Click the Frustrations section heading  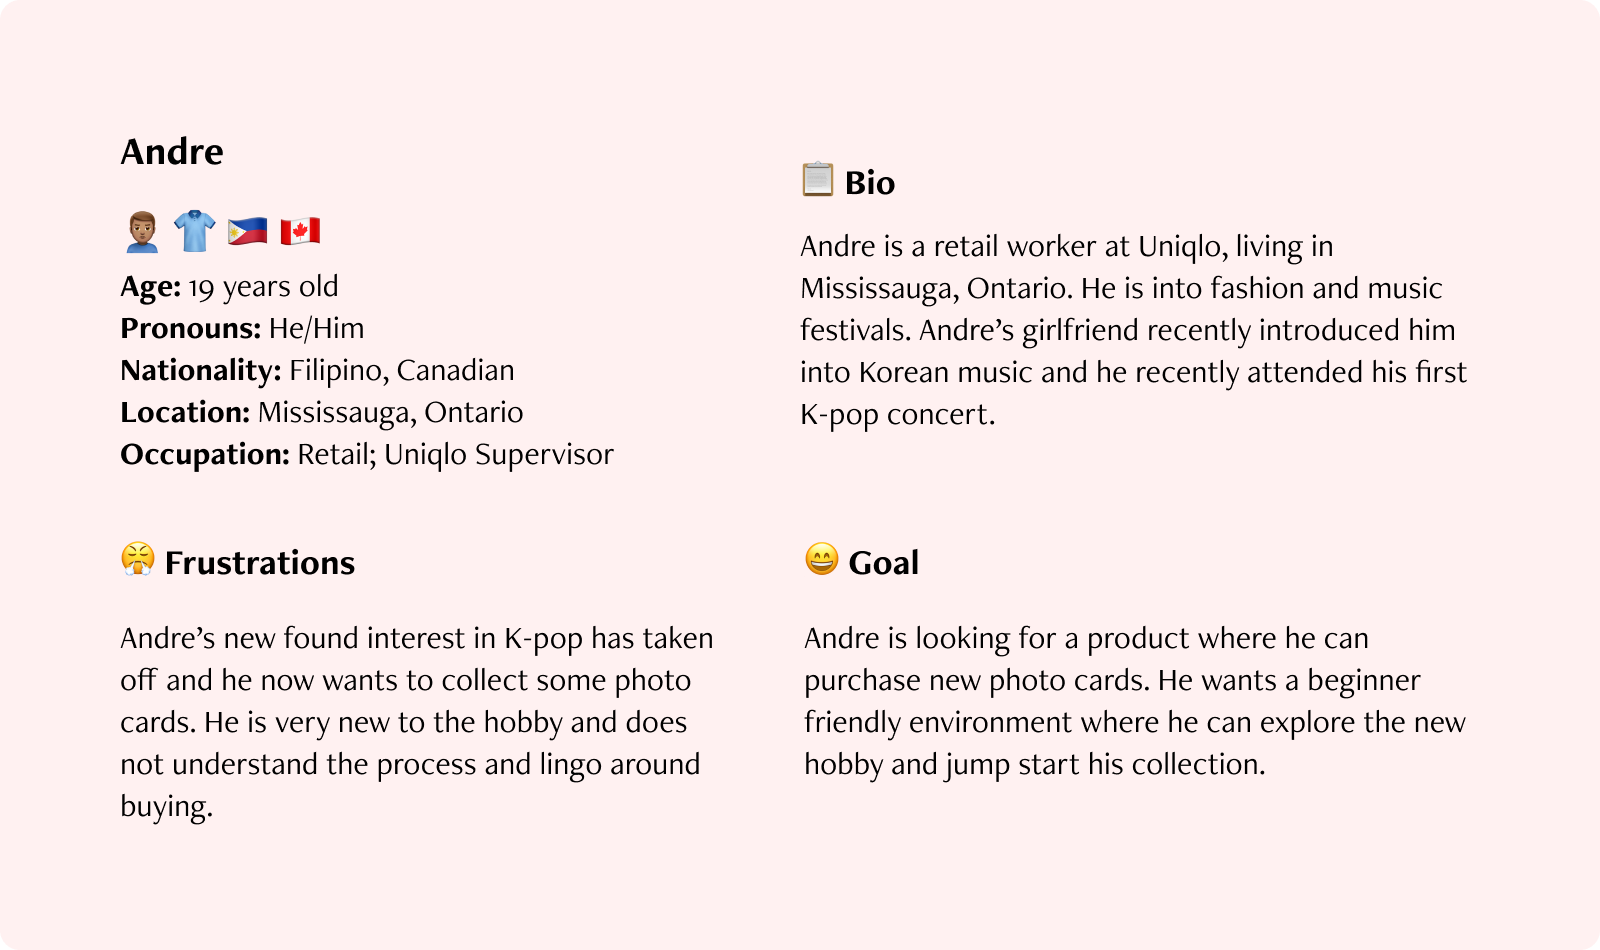260,563
